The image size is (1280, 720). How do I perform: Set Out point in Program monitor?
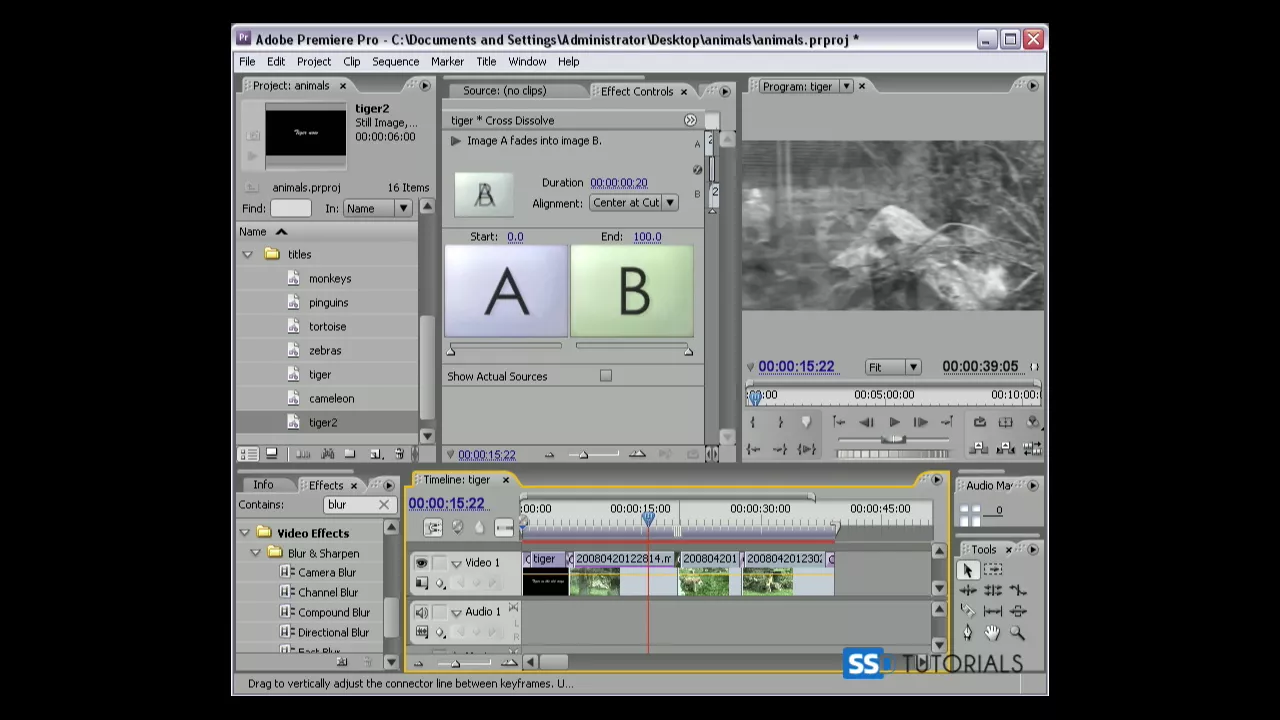(x=781, y=422)
